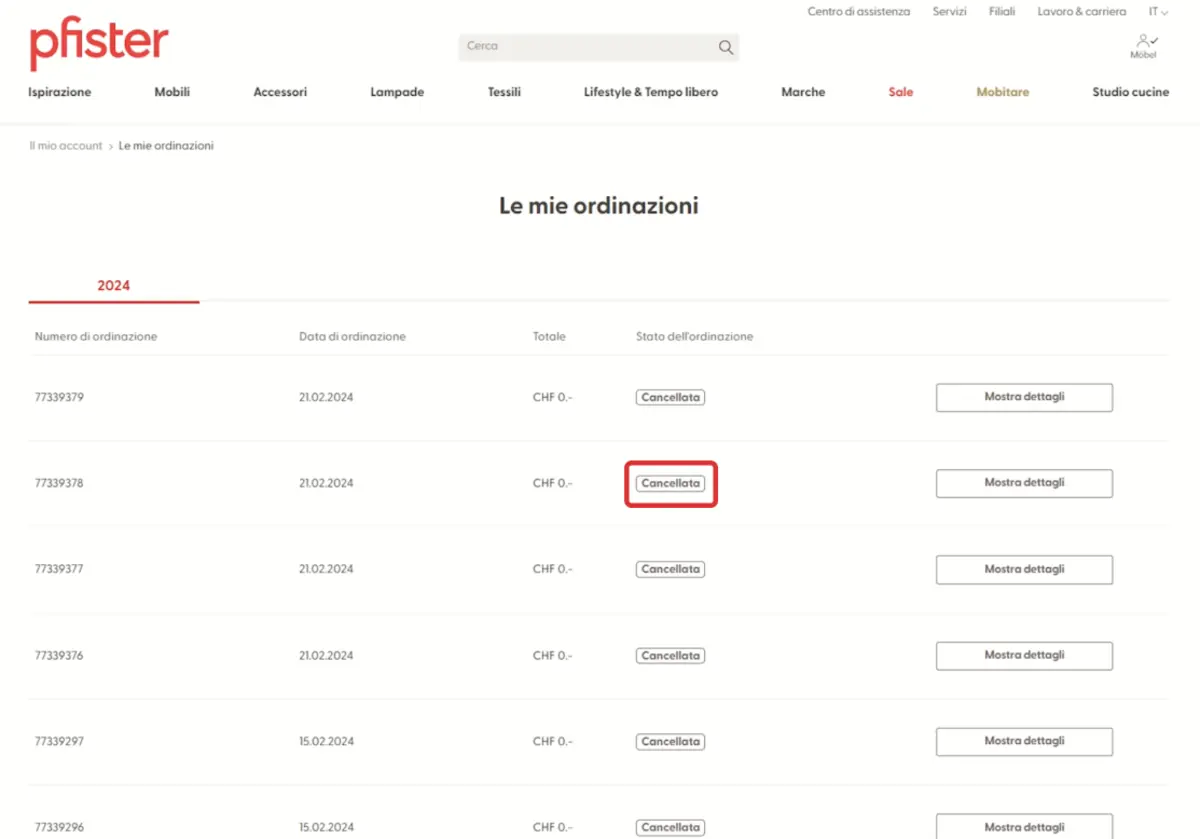The height and width of the screenshot is (839, 1200).
Task: Go to Il mio account breadcrumb
Action: click(66, 146)
